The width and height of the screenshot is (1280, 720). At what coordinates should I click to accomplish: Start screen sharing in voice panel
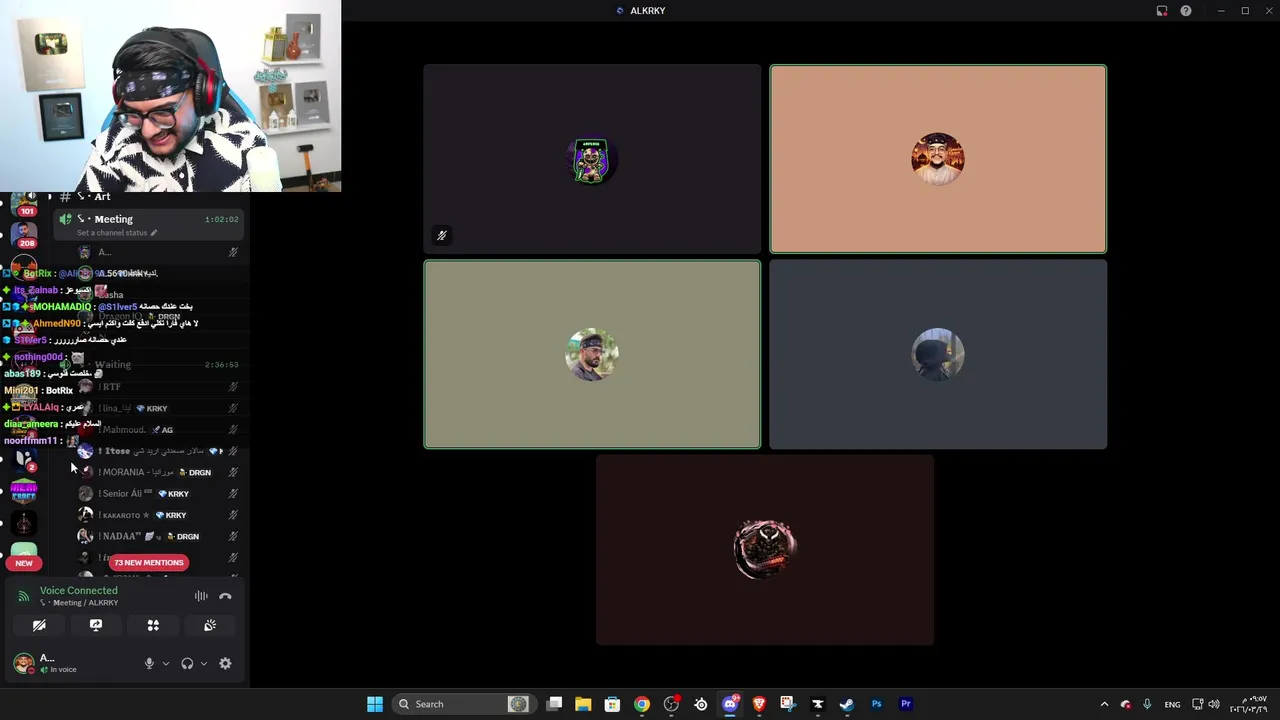96,625
